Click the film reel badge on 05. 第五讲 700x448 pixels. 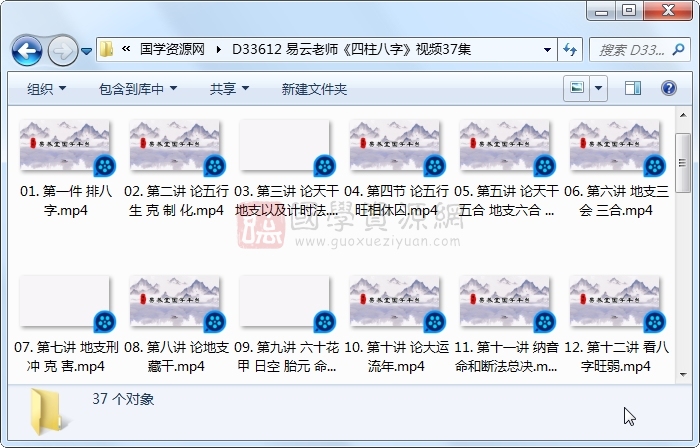point(545,166)
